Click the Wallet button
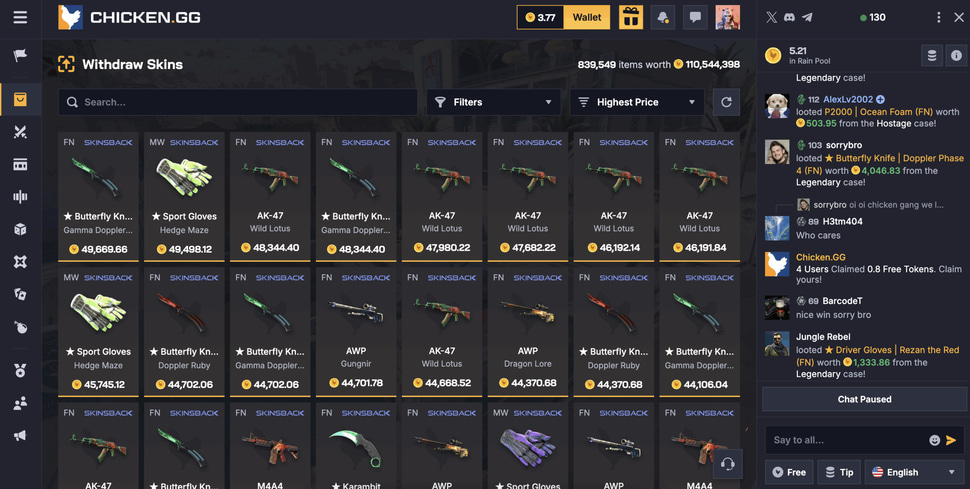The image size is (970, 489). (x=586, y=17)
